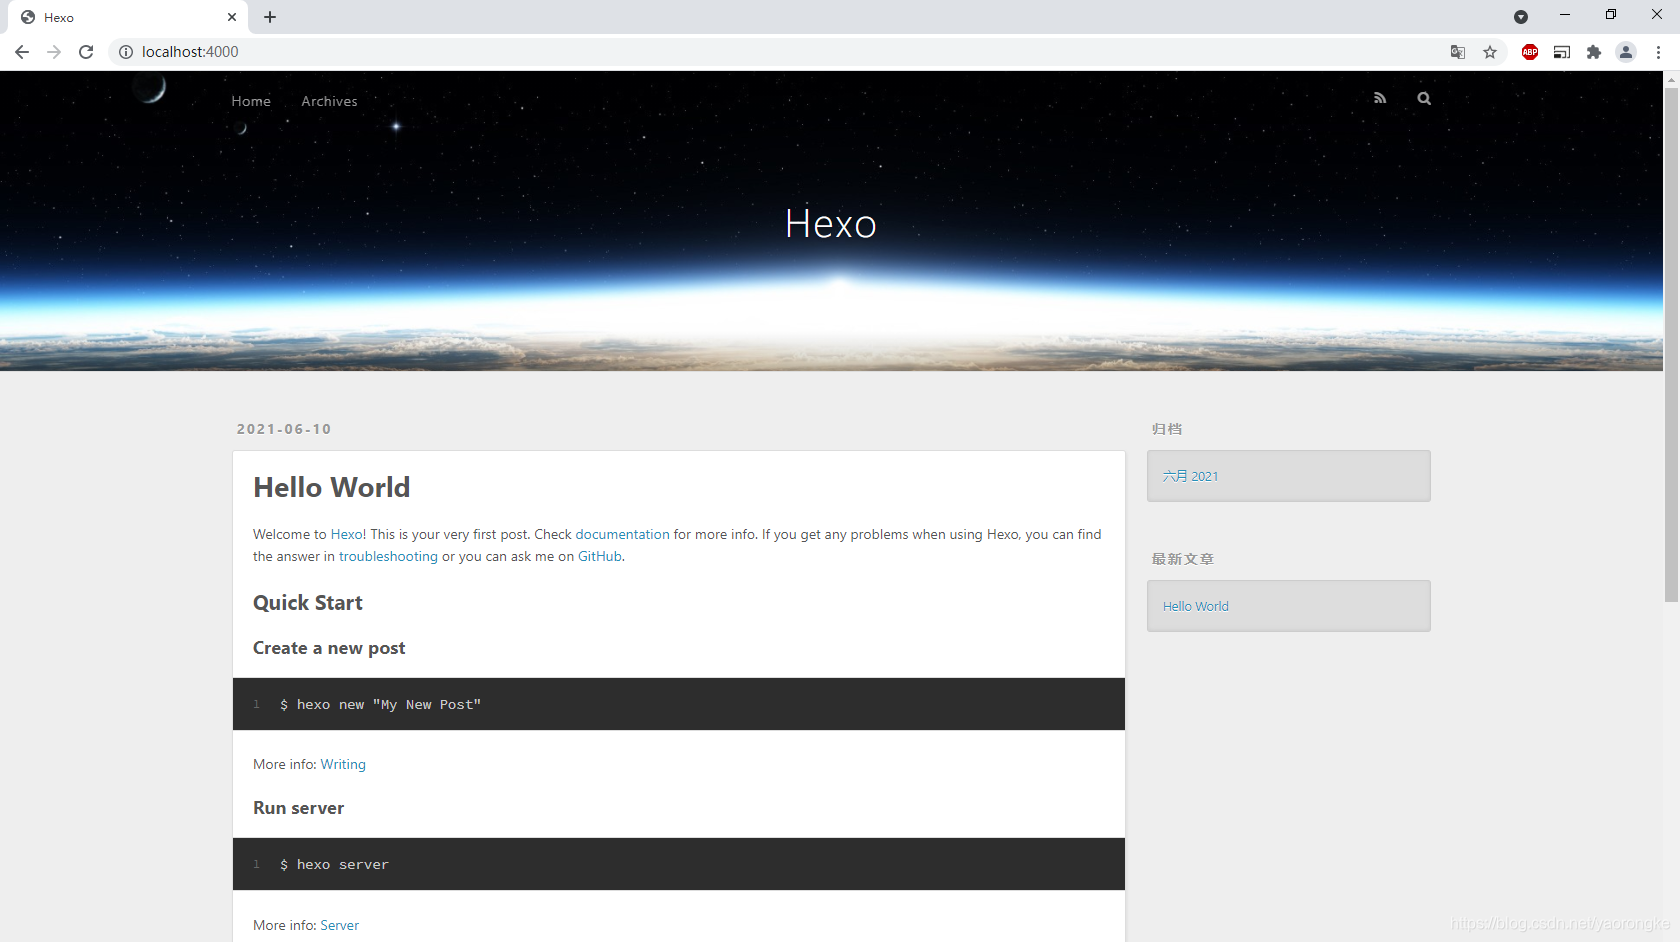Image resolution: width=1680 pixels, height=942 pixels.
Task: Follow the Hello World post link in sidebar
Action: [1195, 606]
